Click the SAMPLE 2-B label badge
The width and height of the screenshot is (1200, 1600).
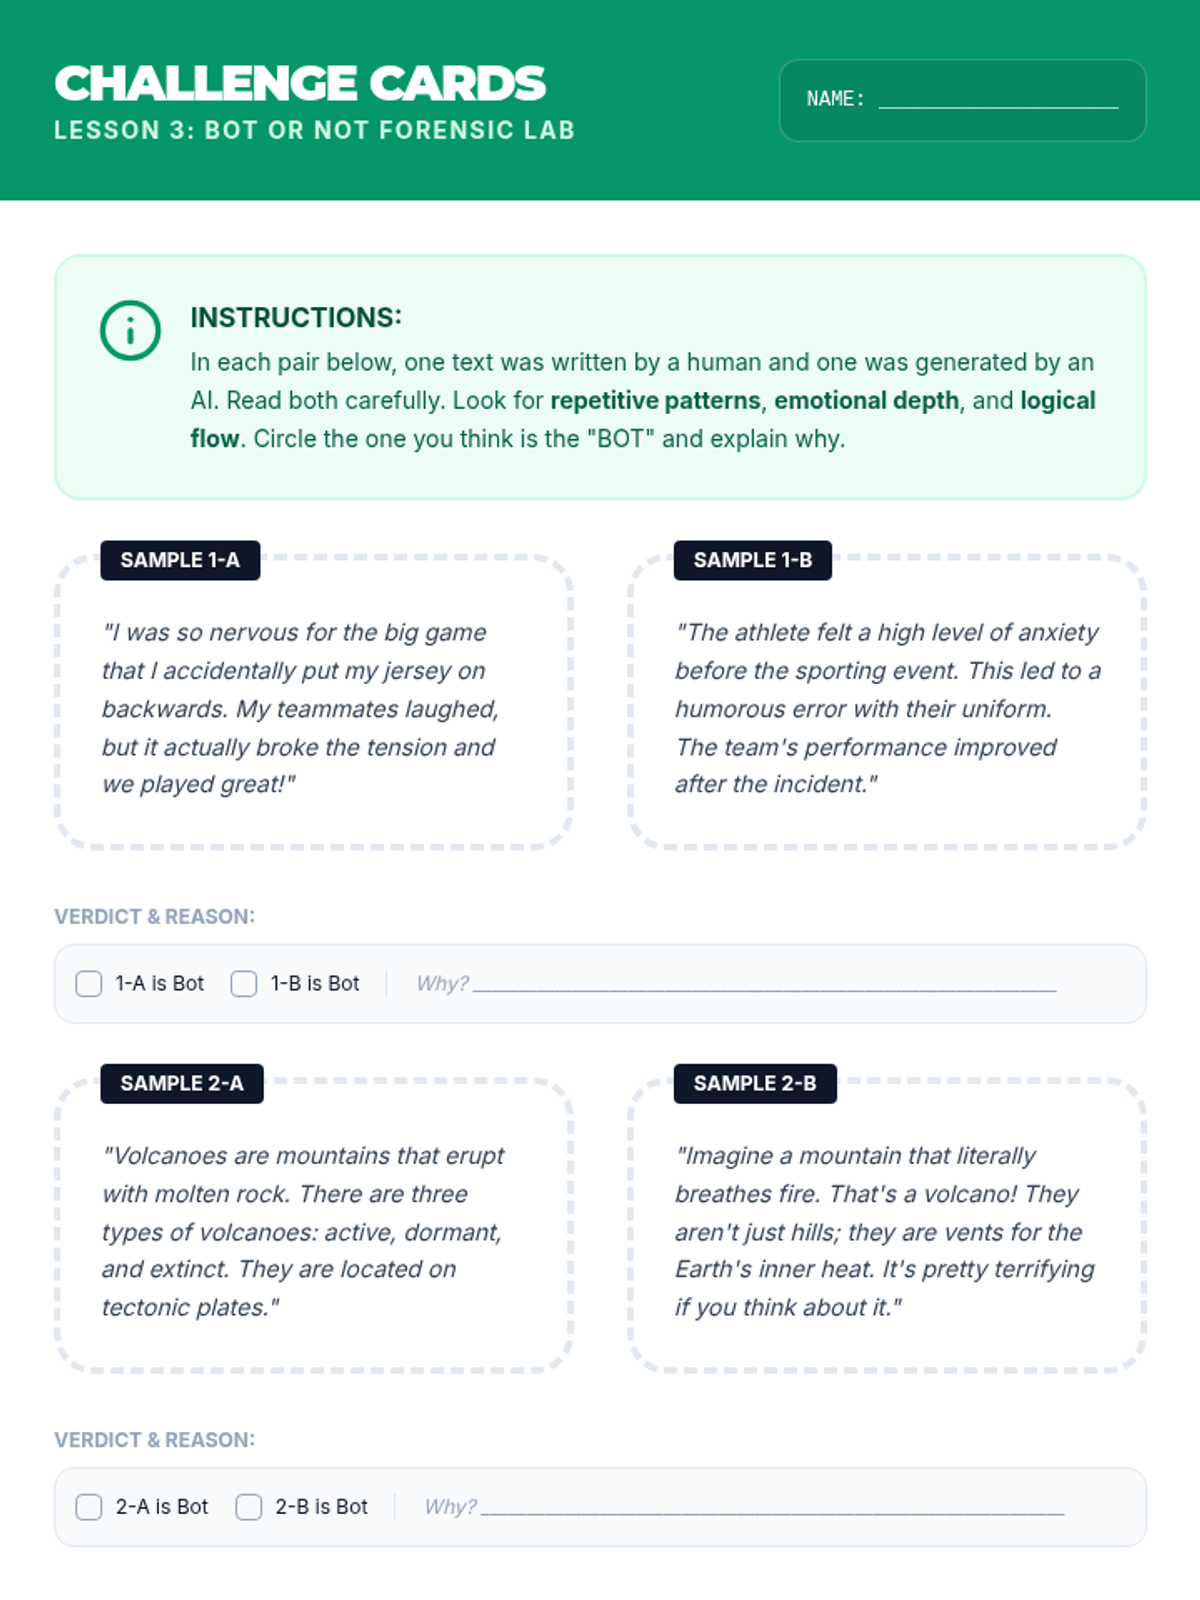coord(755,1083)
